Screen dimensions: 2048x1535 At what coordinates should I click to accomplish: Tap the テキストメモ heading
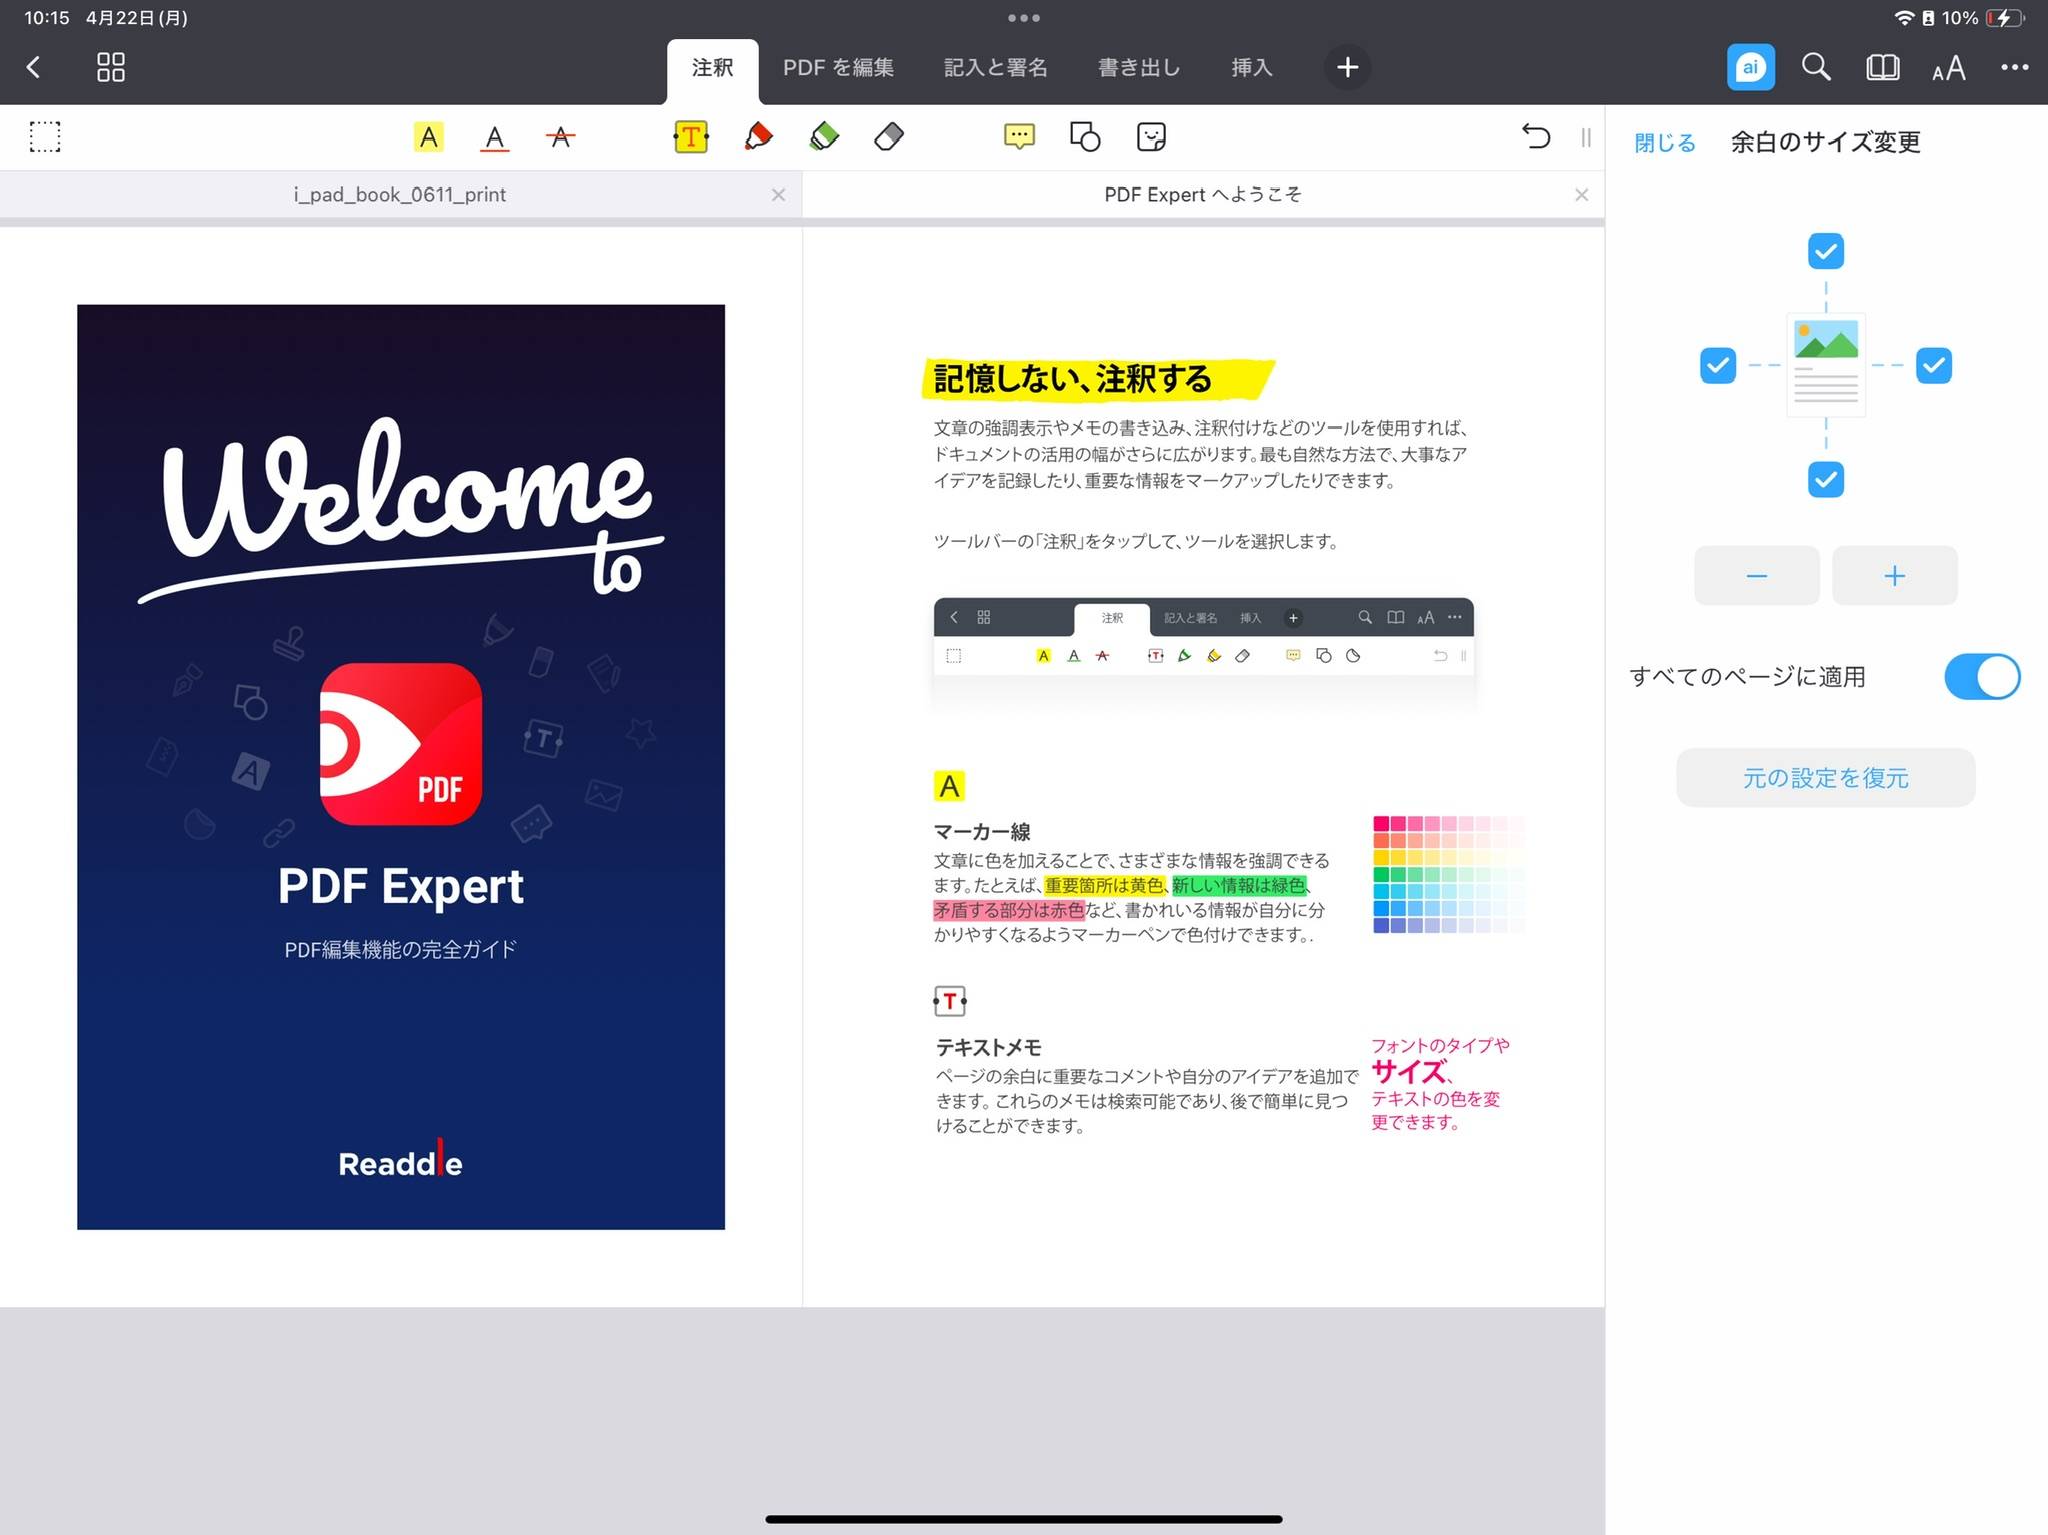[x=989, y=1047]
